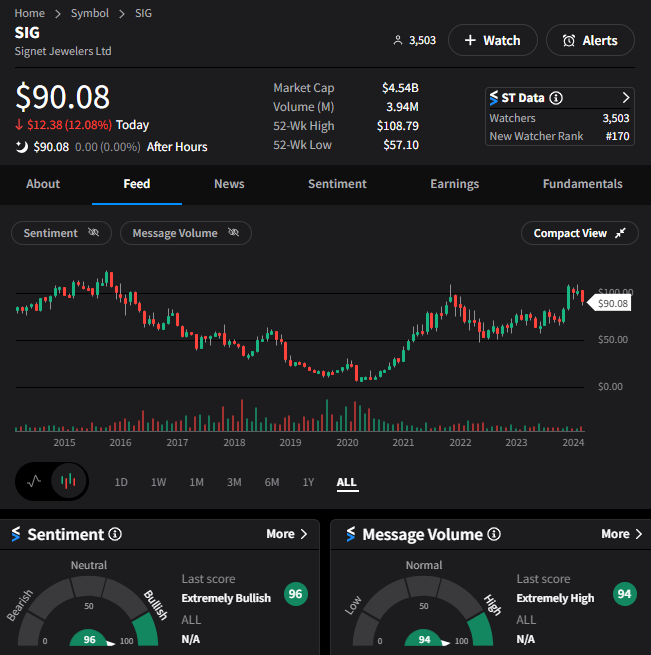The image size is (651, 655).
Task: Open More in Message Volume card
Action: [x=622, y=534]
